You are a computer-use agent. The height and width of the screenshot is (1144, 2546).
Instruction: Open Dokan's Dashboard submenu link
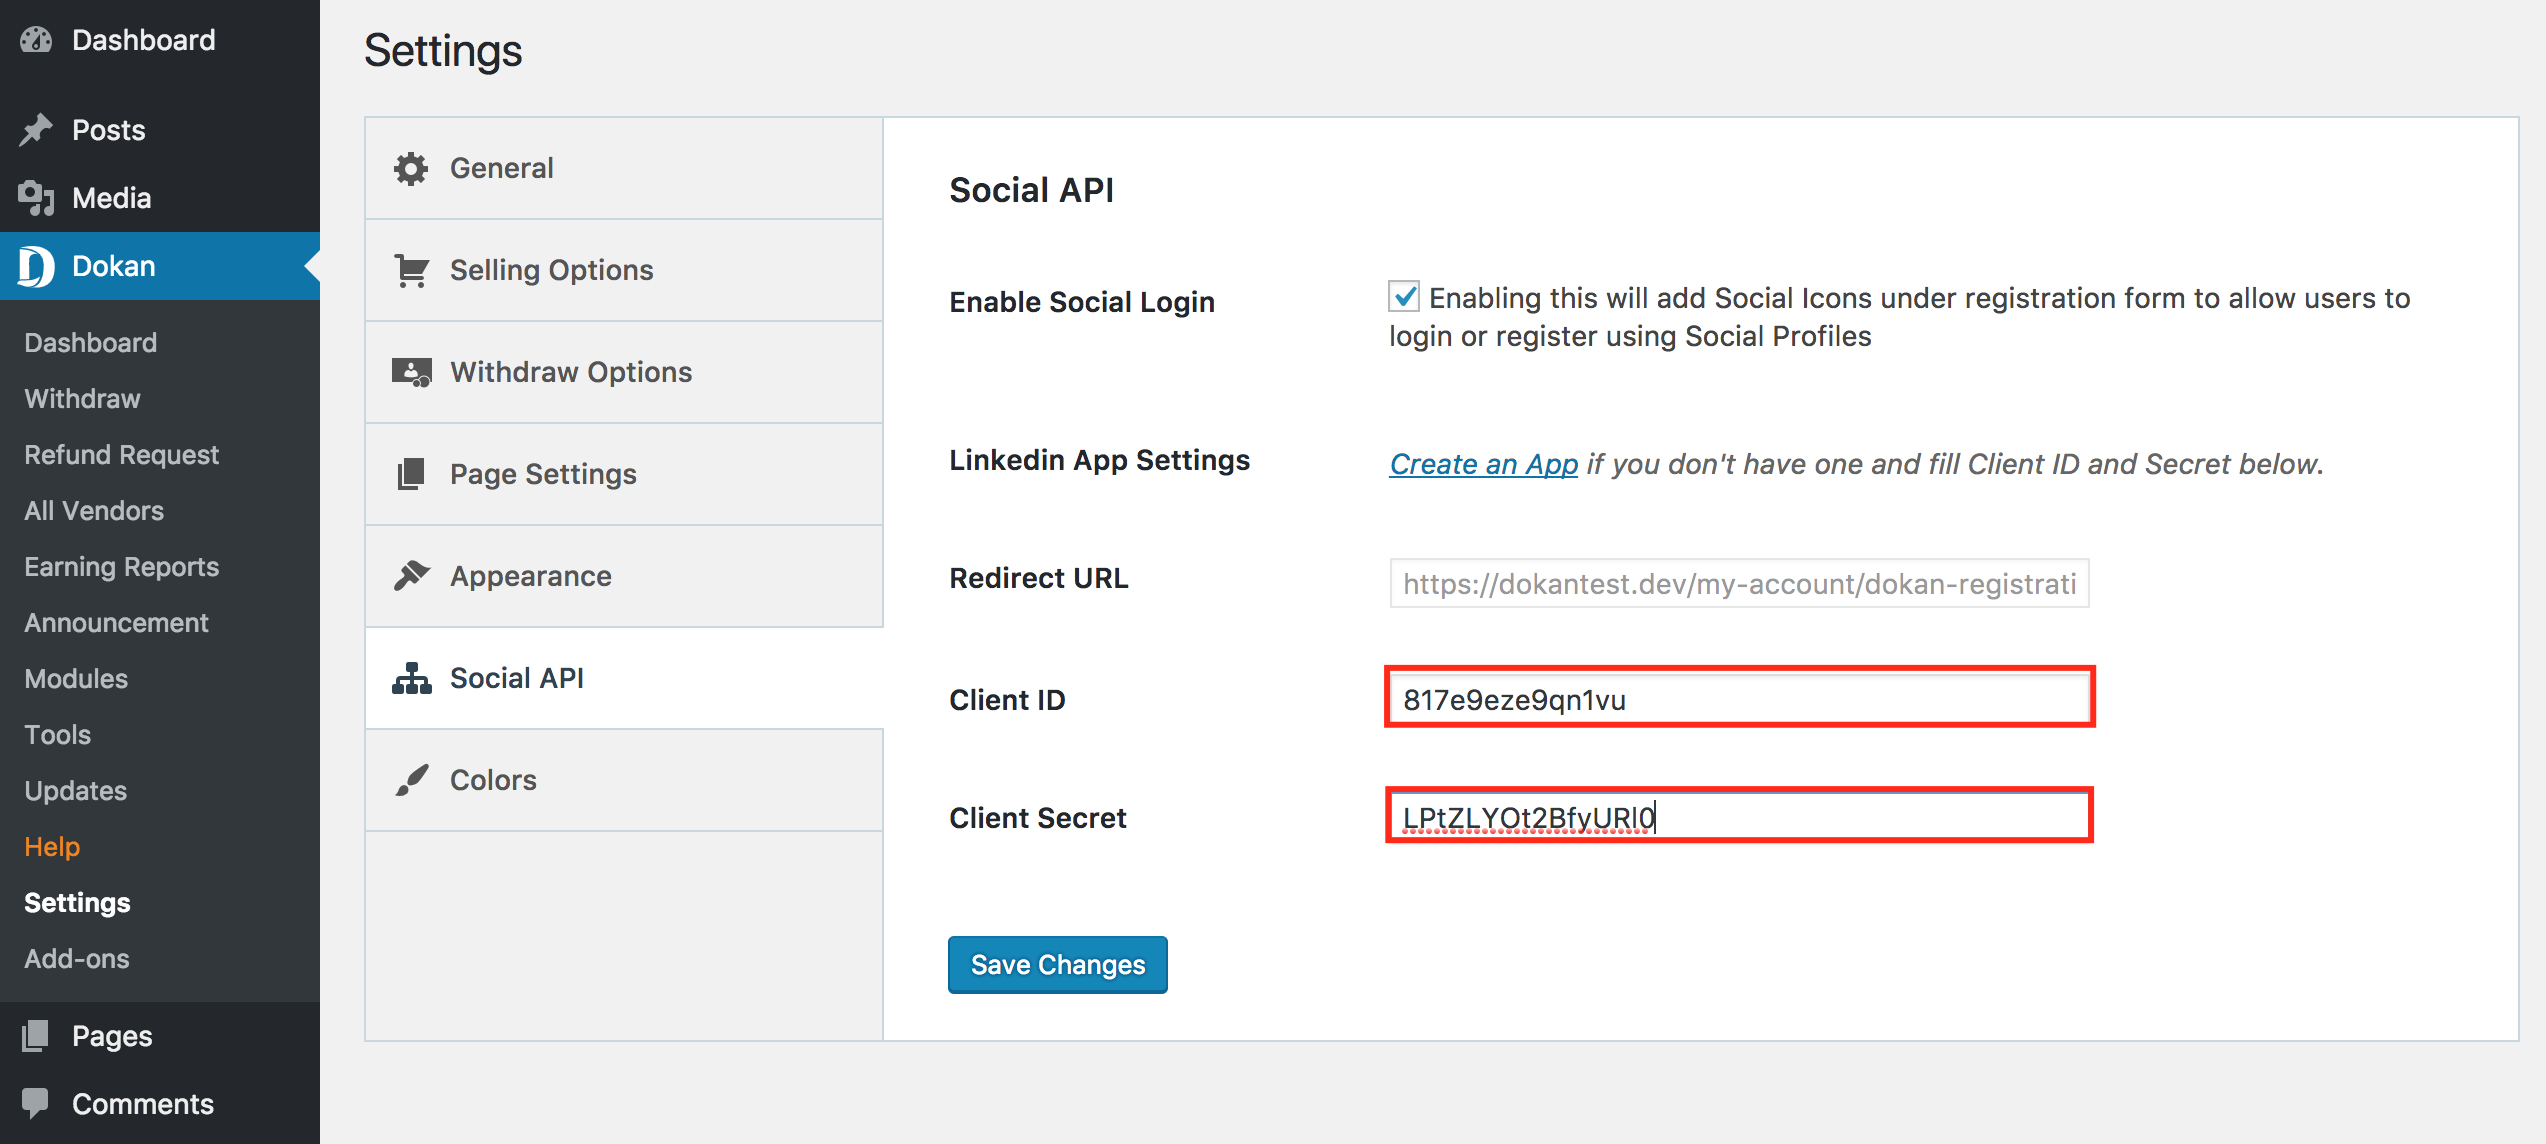(91, 343)
